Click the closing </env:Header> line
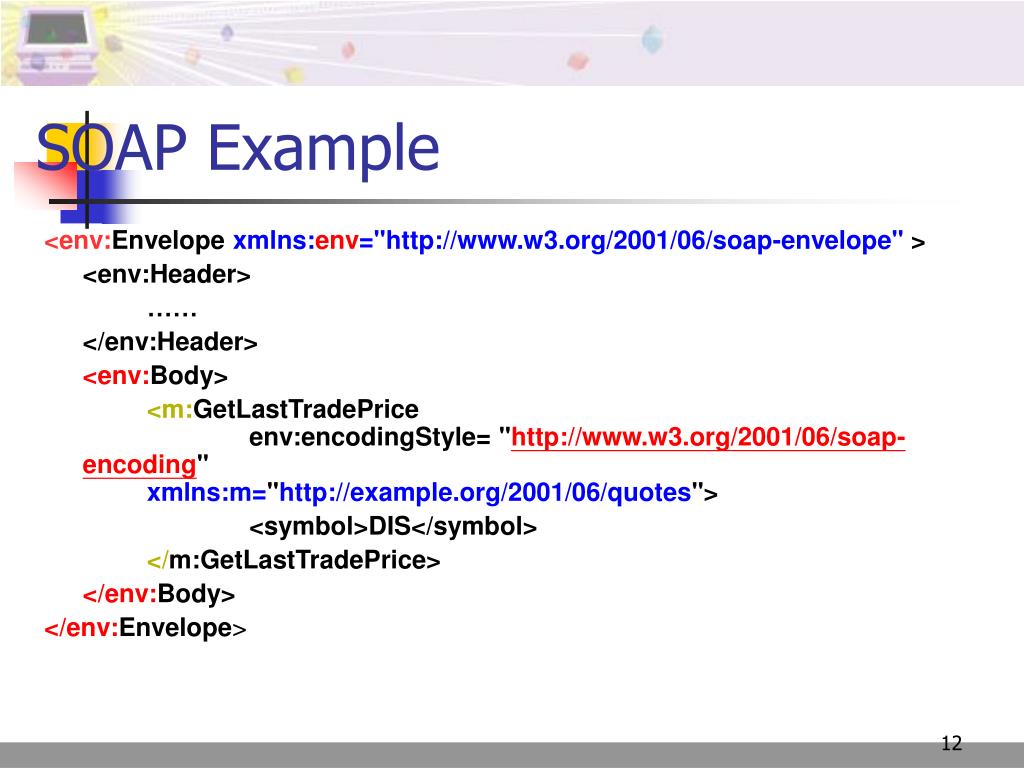 click(170, 342)
